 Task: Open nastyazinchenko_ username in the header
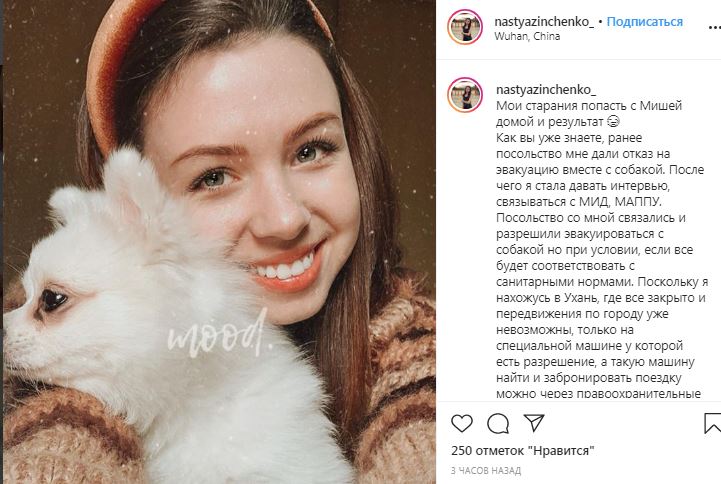544,22
